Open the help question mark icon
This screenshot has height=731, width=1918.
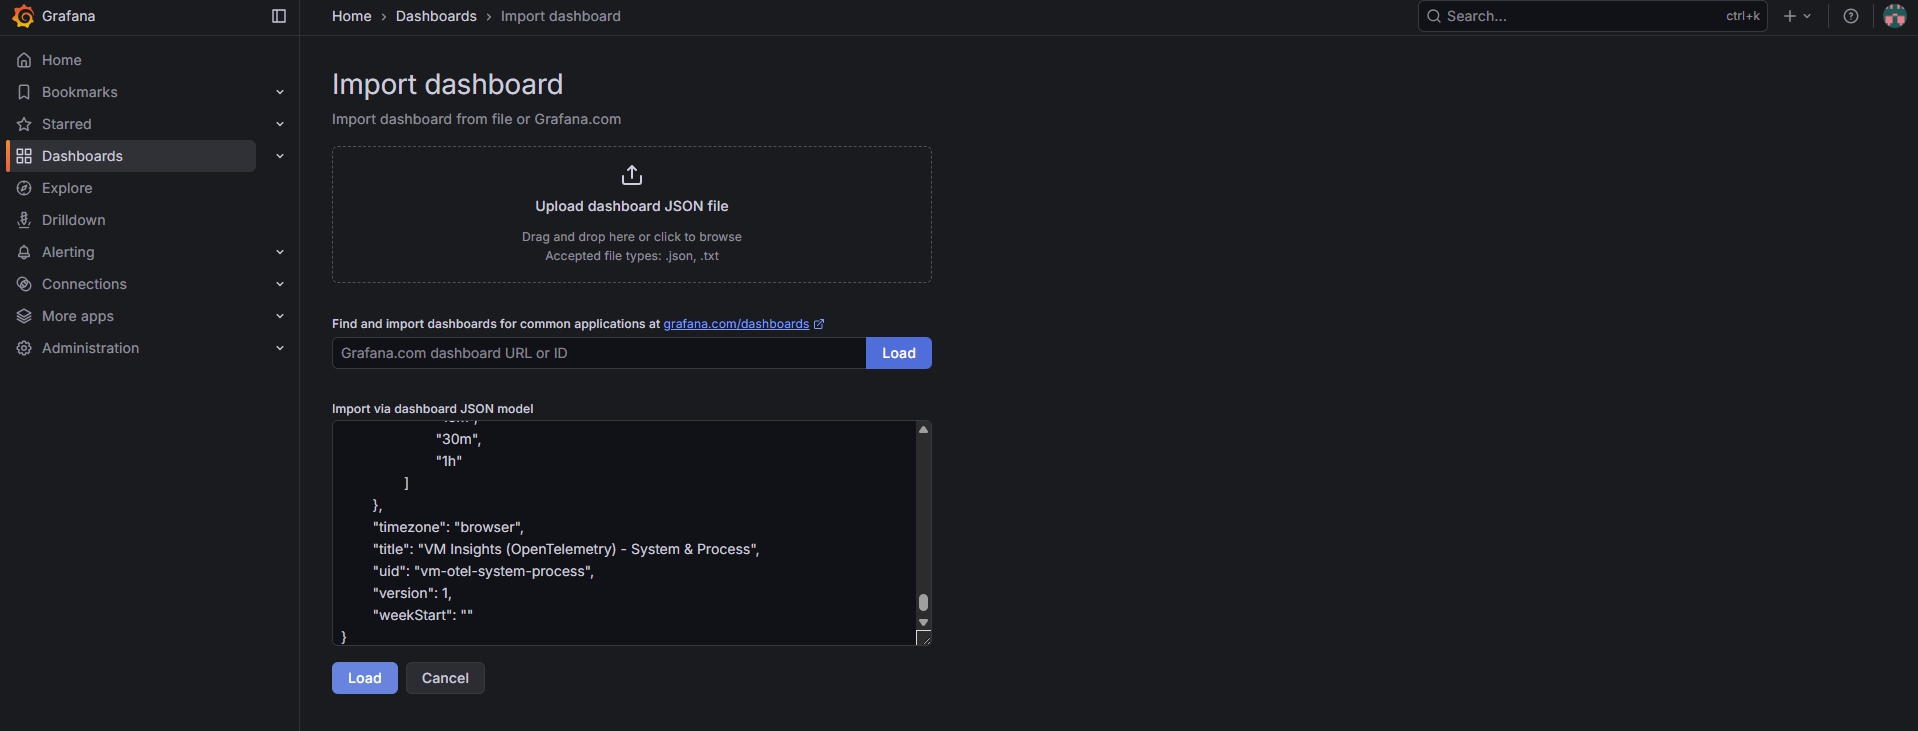pos(1850,16)
